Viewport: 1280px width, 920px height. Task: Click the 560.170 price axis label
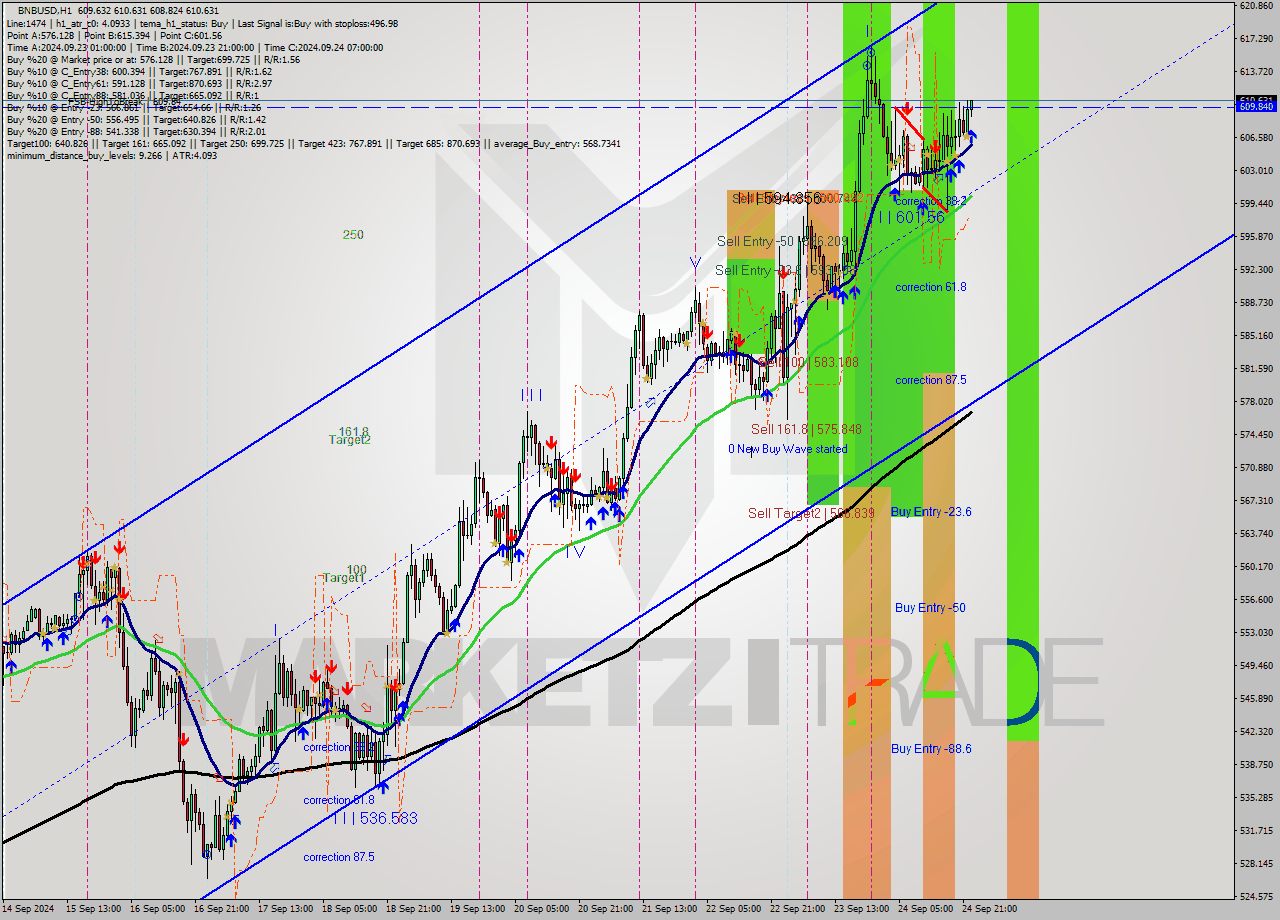click(1256, 566)
